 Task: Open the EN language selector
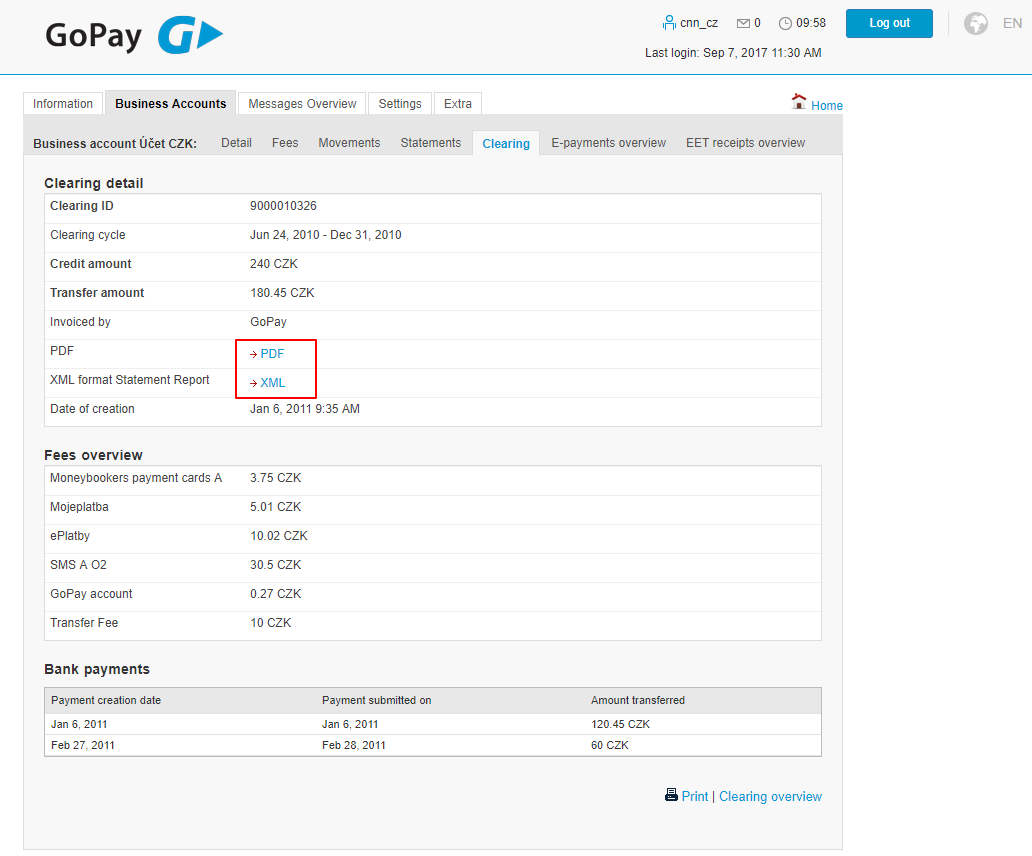[1012, 24]
